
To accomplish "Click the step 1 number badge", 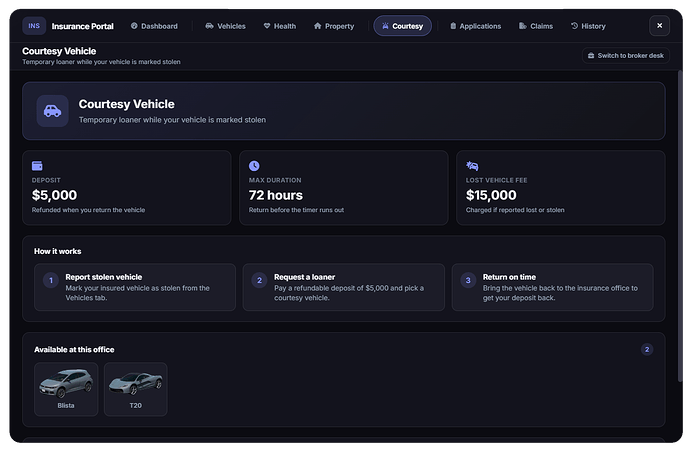I will click(x=51, y=280).
